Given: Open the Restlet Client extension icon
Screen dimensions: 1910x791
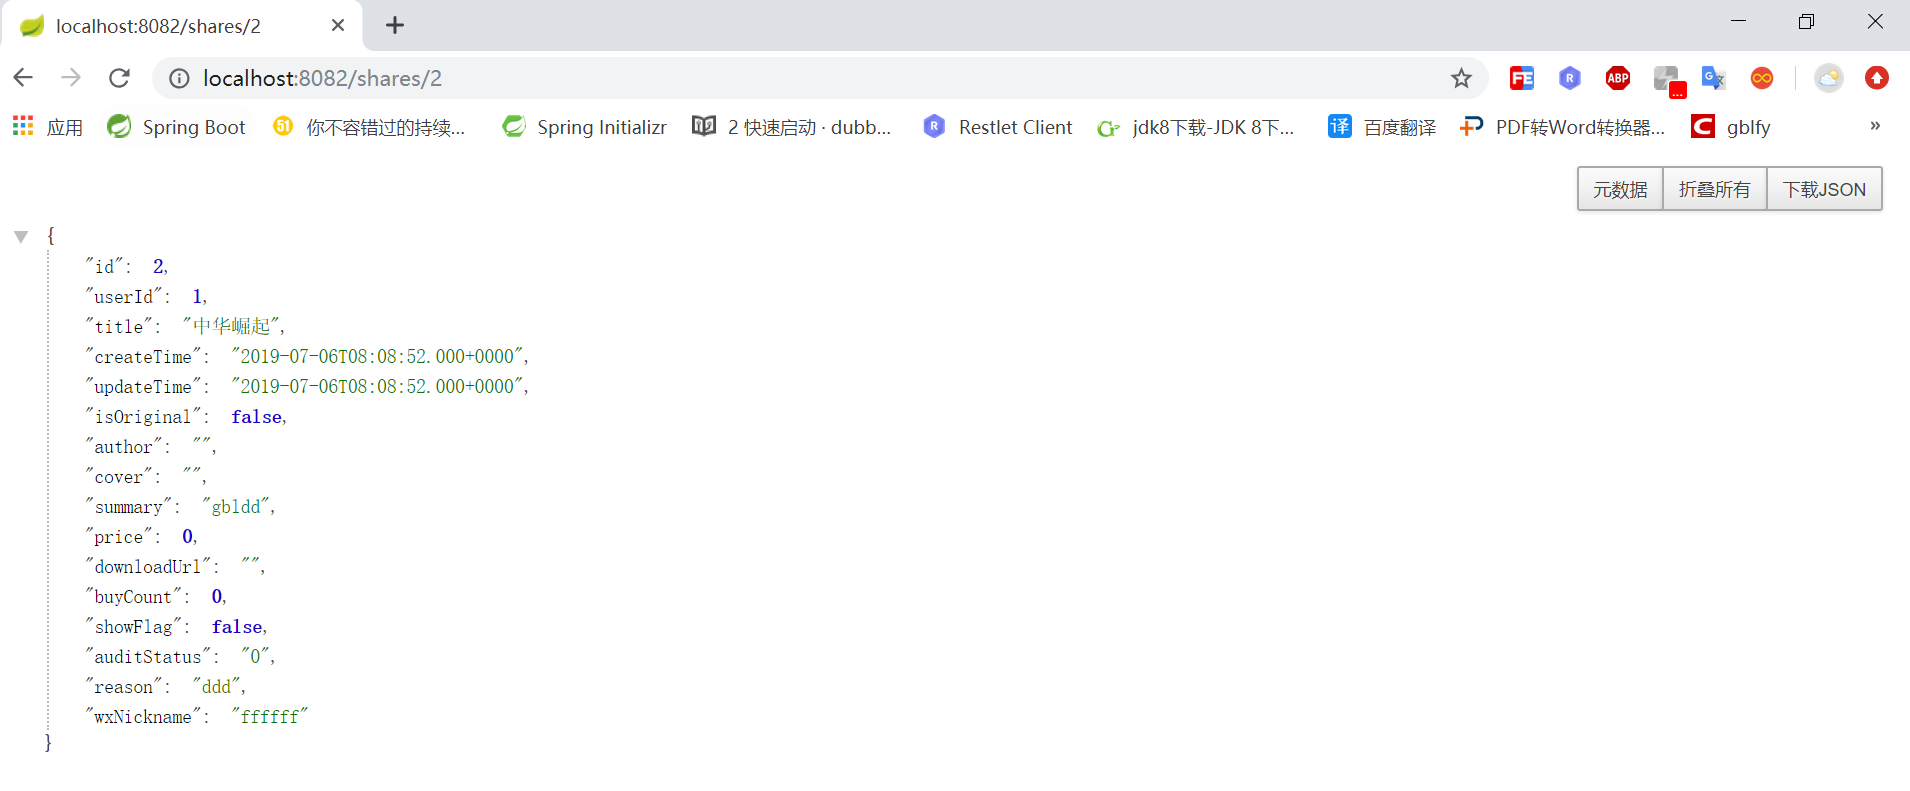Looking at the screenshot, I should (x=1570, y=78).
